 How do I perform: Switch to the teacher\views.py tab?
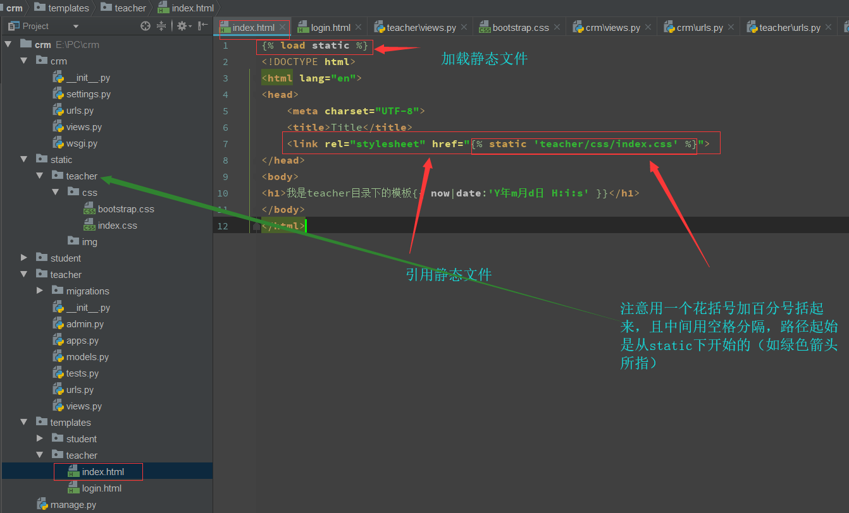[421, 27]
